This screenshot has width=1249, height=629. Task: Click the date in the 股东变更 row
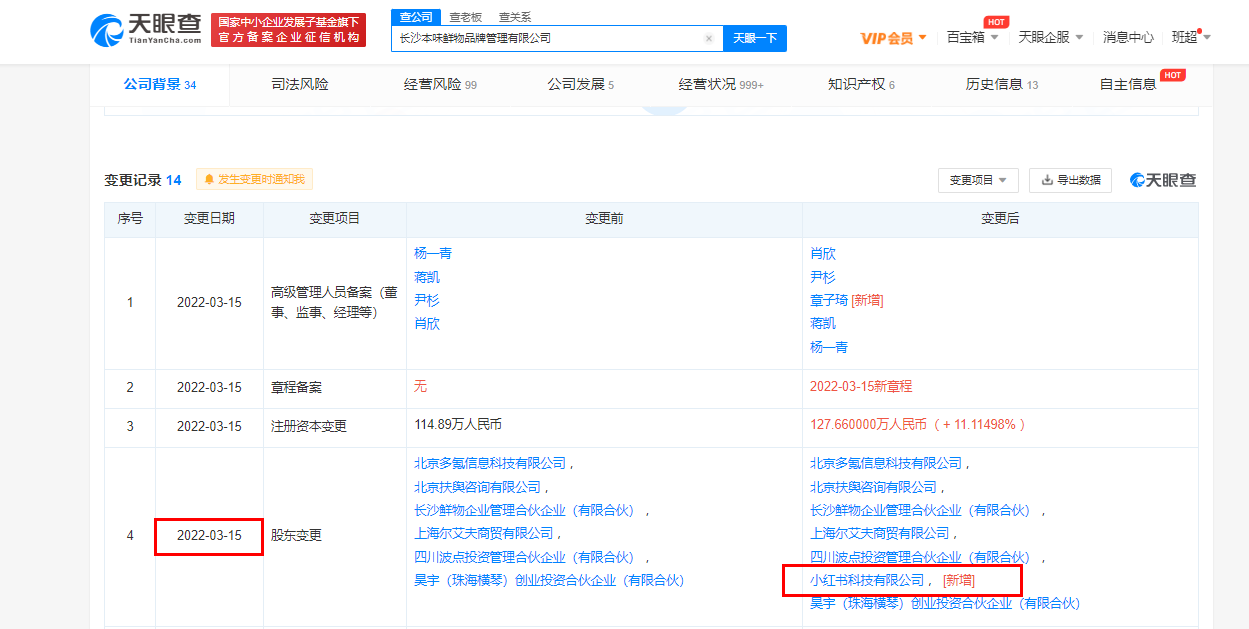pos(209,535)
